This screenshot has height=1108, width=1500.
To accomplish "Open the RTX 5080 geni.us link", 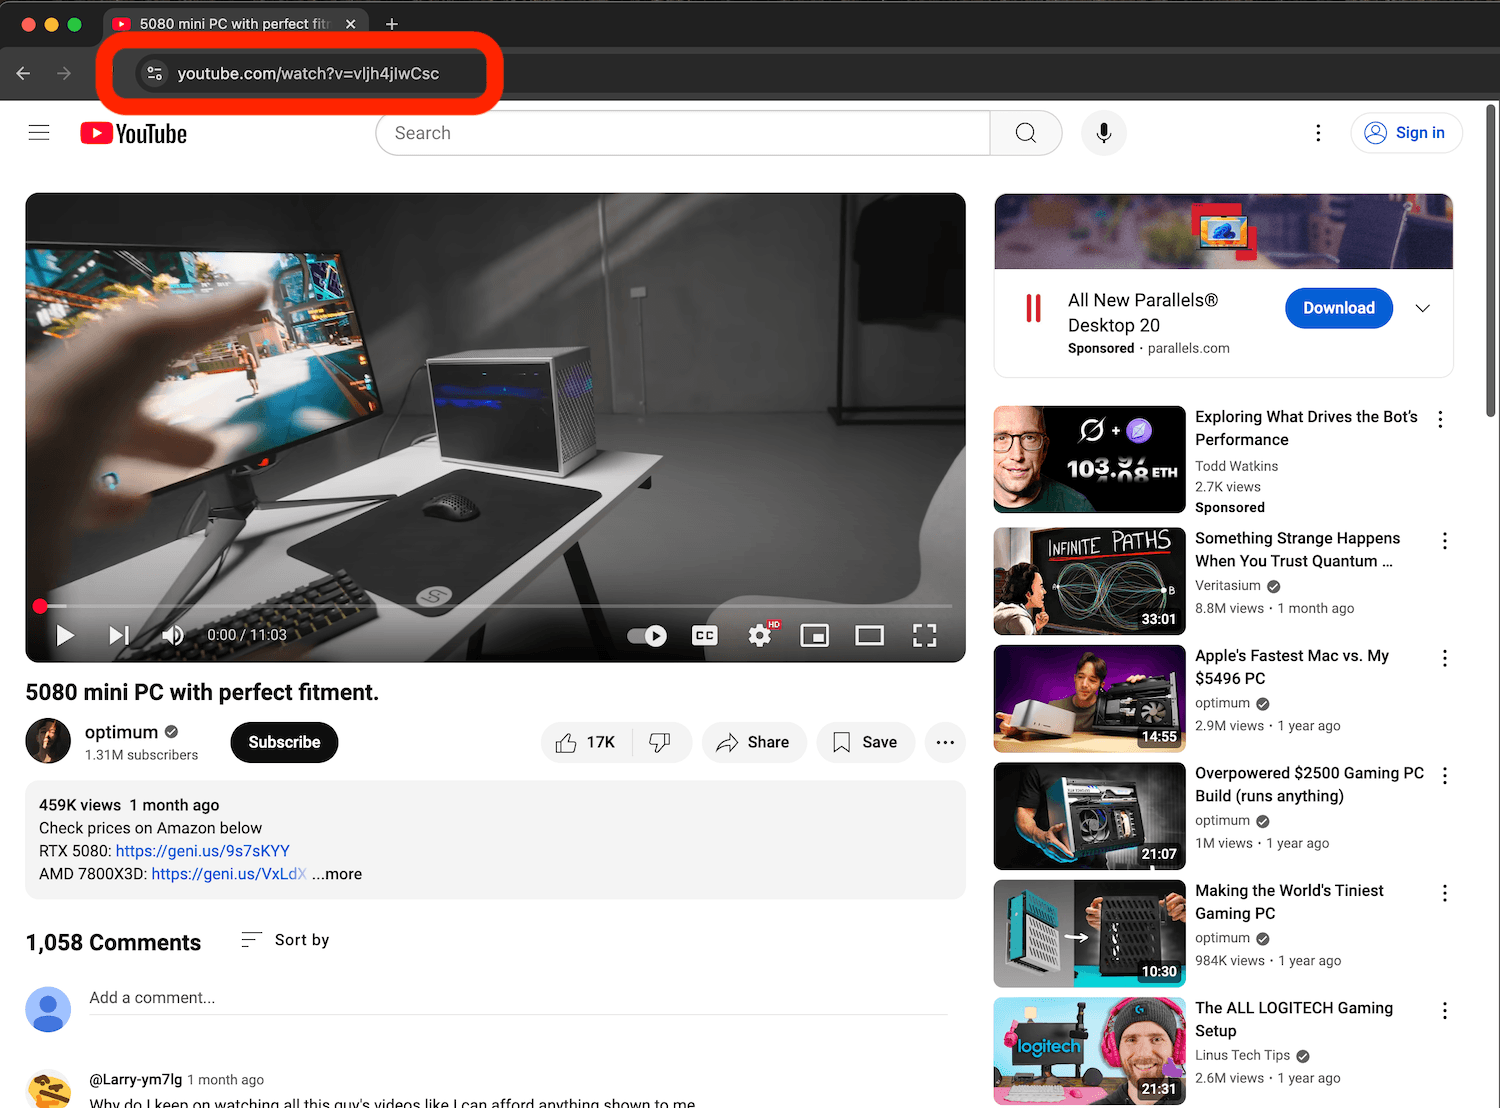I will click(x=202, y=850).
